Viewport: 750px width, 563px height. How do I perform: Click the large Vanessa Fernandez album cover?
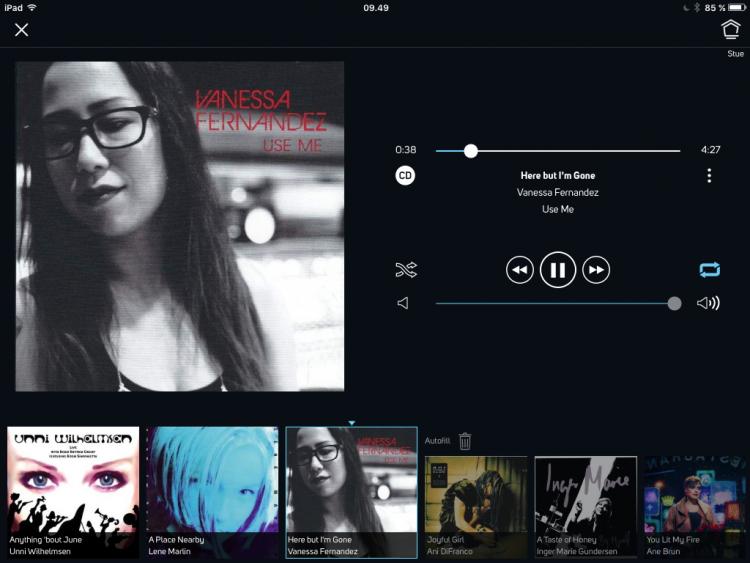click(179, 226)
